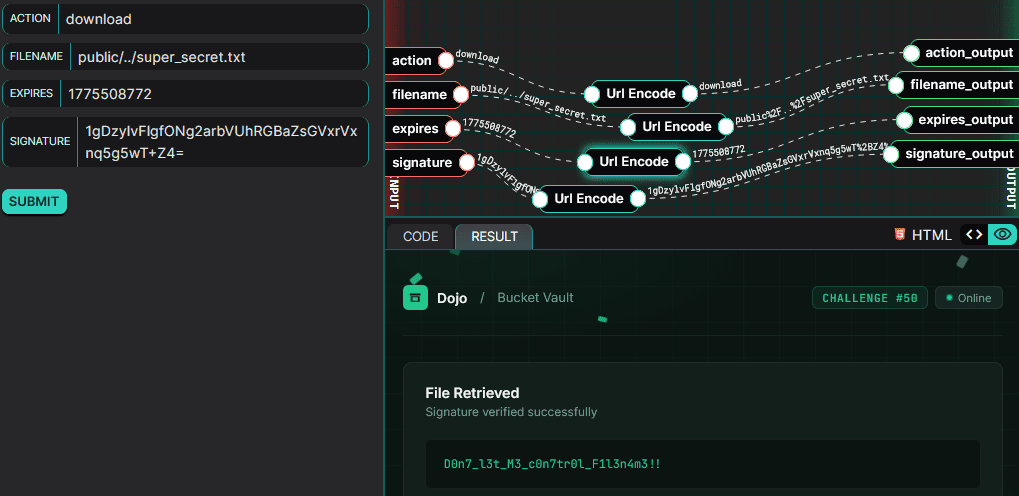Click the File Retrieved heading
The height and width of the screenshot is (496, 1019).
tap(472, 393)
